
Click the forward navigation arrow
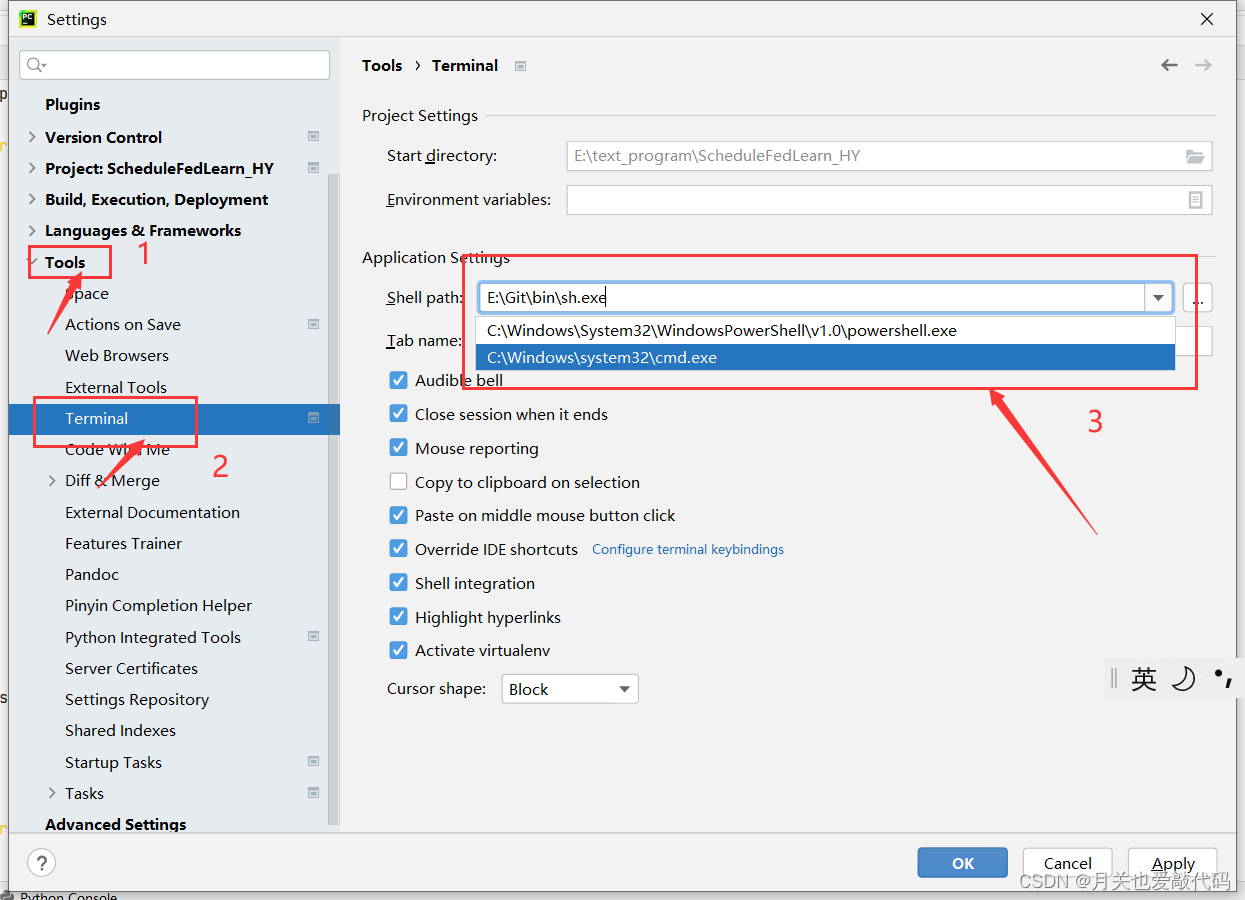pos(1203,65)
